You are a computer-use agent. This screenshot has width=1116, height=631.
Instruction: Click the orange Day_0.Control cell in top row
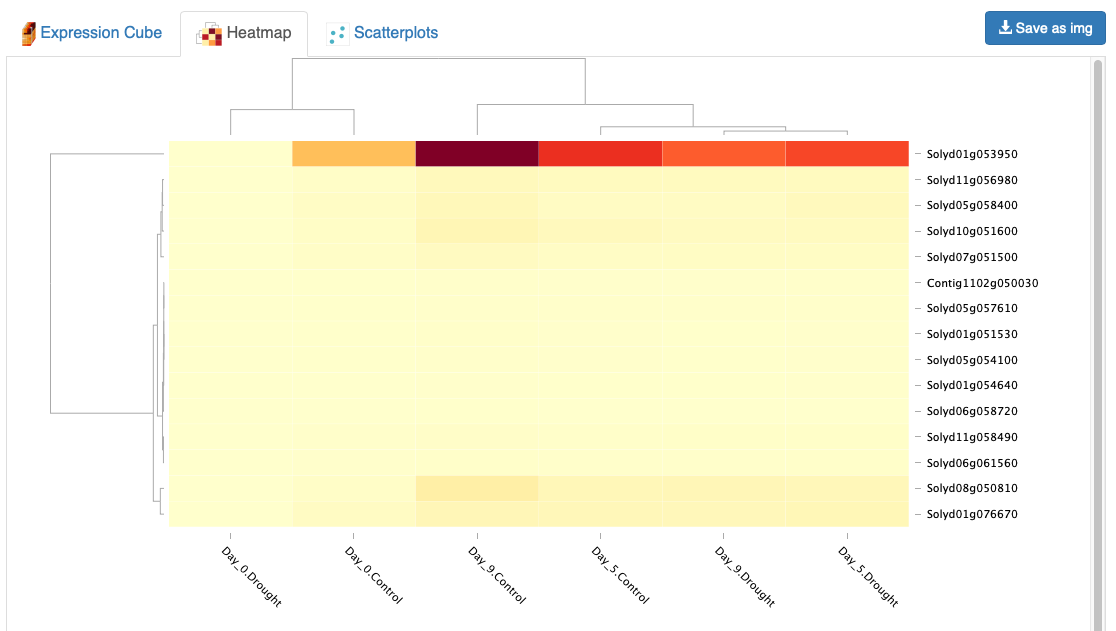click(354, 154)
